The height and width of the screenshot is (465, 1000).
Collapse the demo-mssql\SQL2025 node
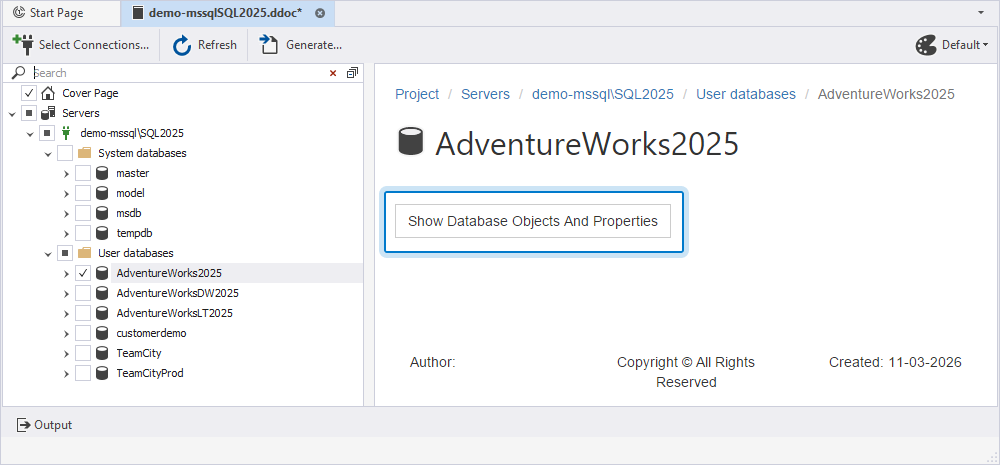click(x=29, y=134)
